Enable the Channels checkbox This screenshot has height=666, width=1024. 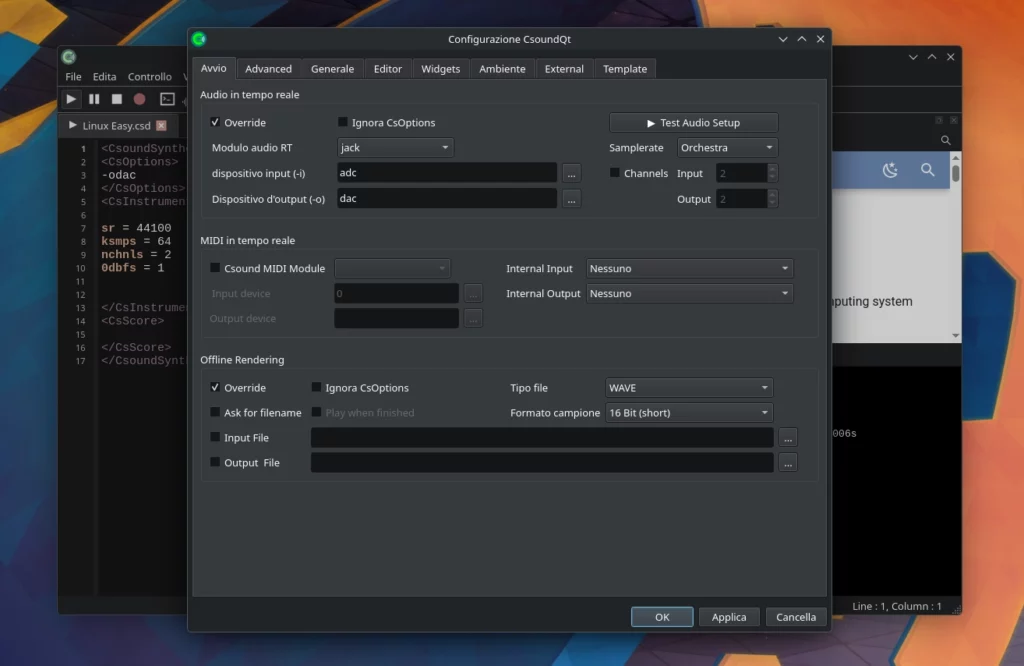tap(615, 173)
